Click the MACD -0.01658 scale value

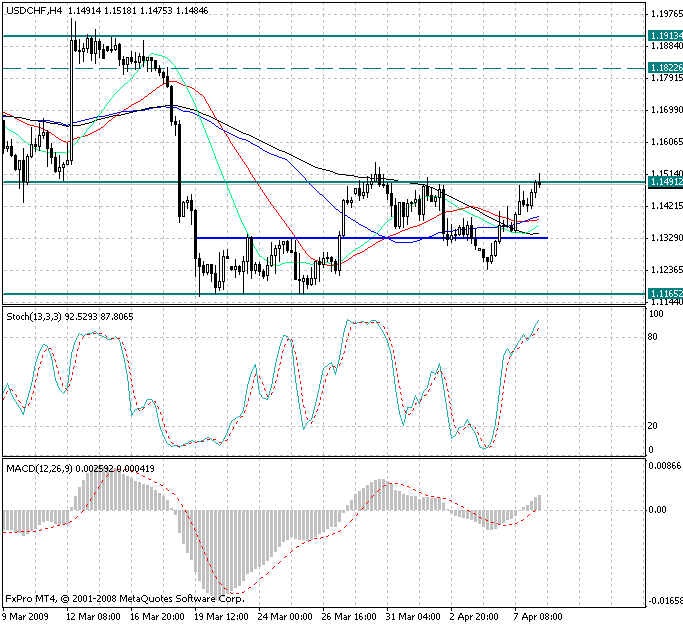pos(665,601)
